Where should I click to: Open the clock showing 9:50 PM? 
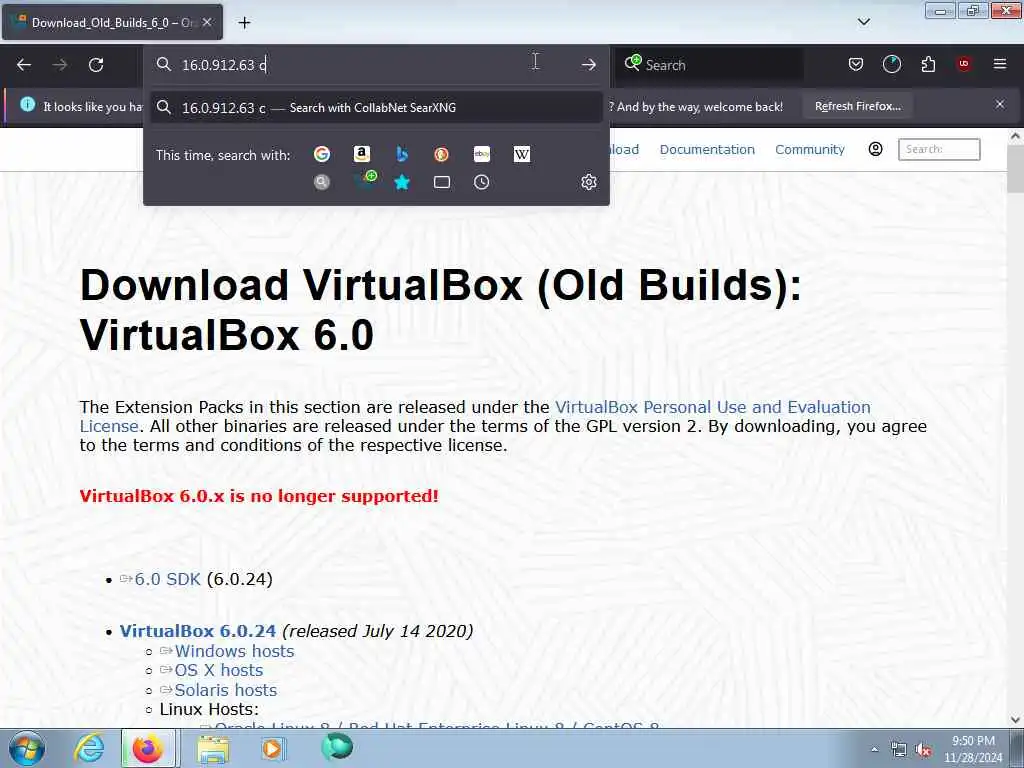pyautogui.click(x=973, y=749)
